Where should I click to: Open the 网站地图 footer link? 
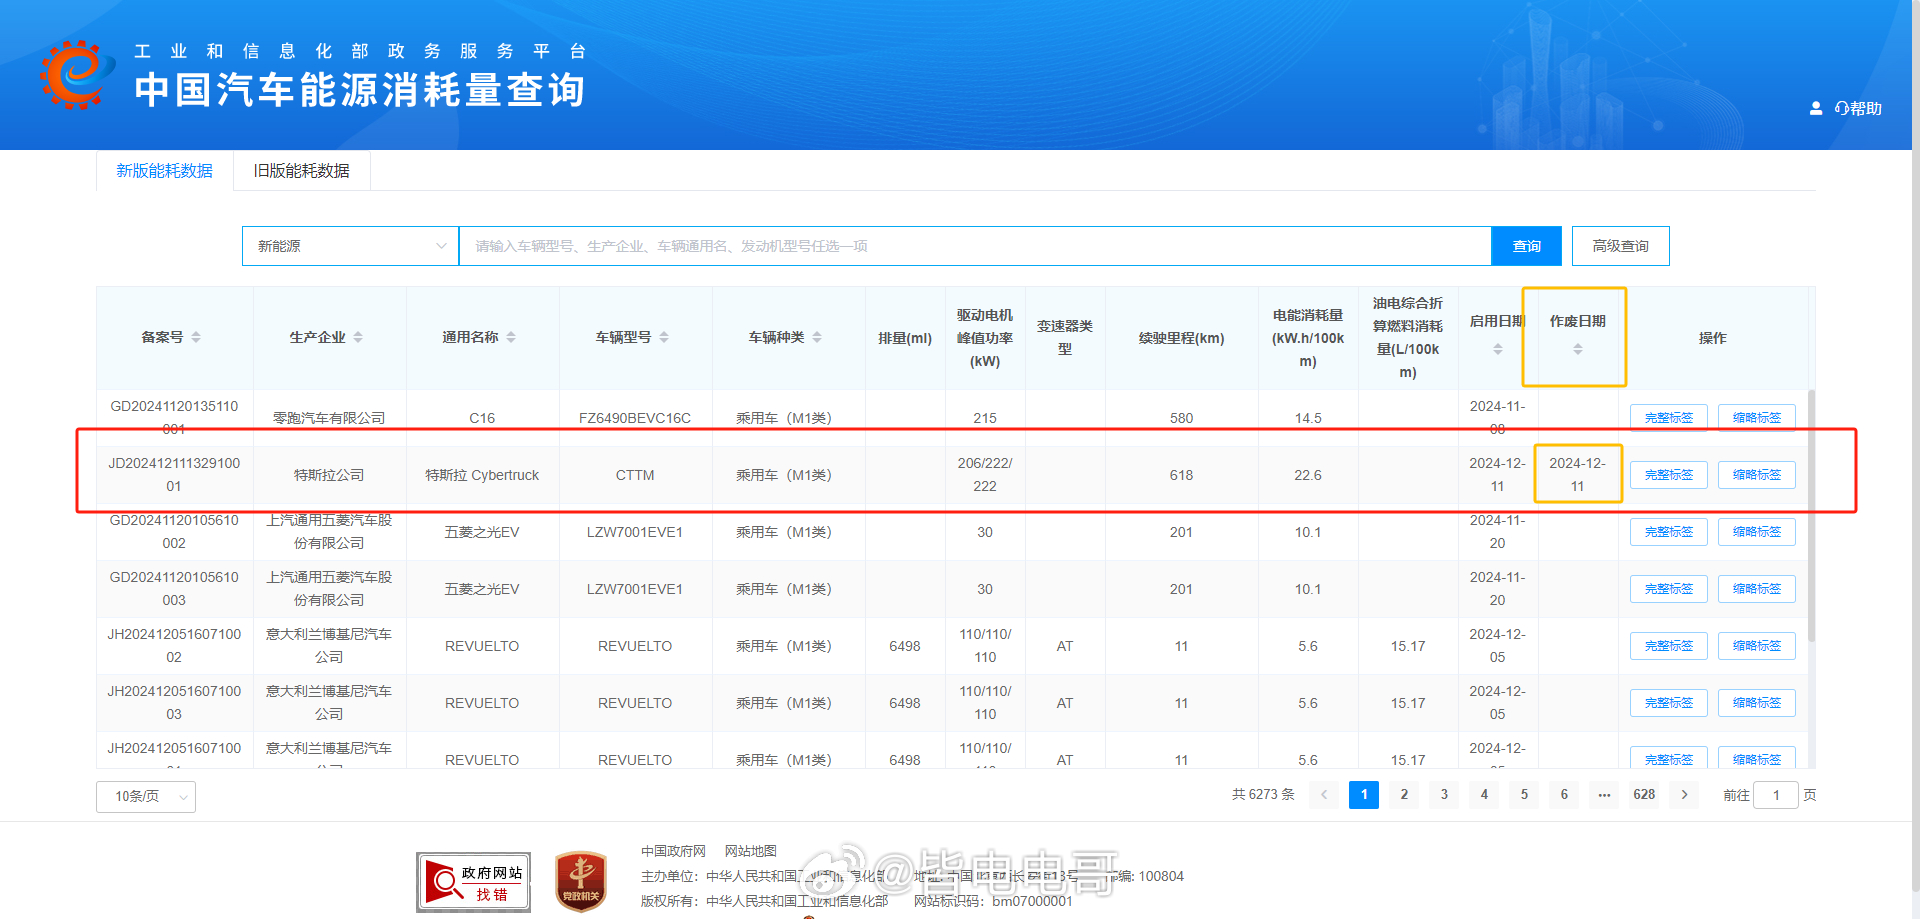[750, 851]
